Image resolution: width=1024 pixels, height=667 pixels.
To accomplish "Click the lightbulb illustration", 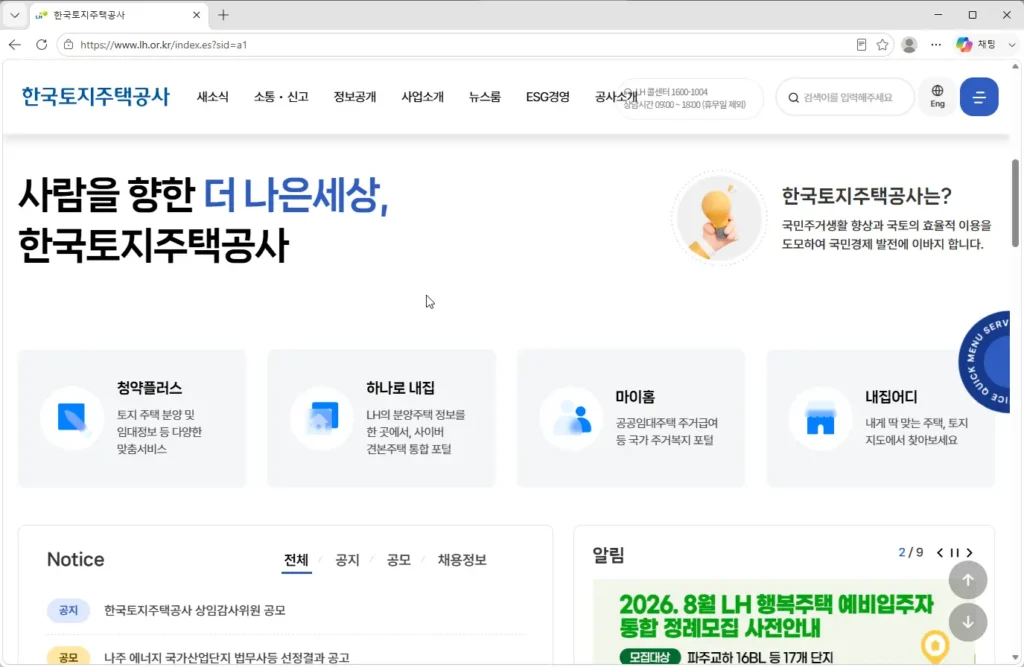I will 719,218.
